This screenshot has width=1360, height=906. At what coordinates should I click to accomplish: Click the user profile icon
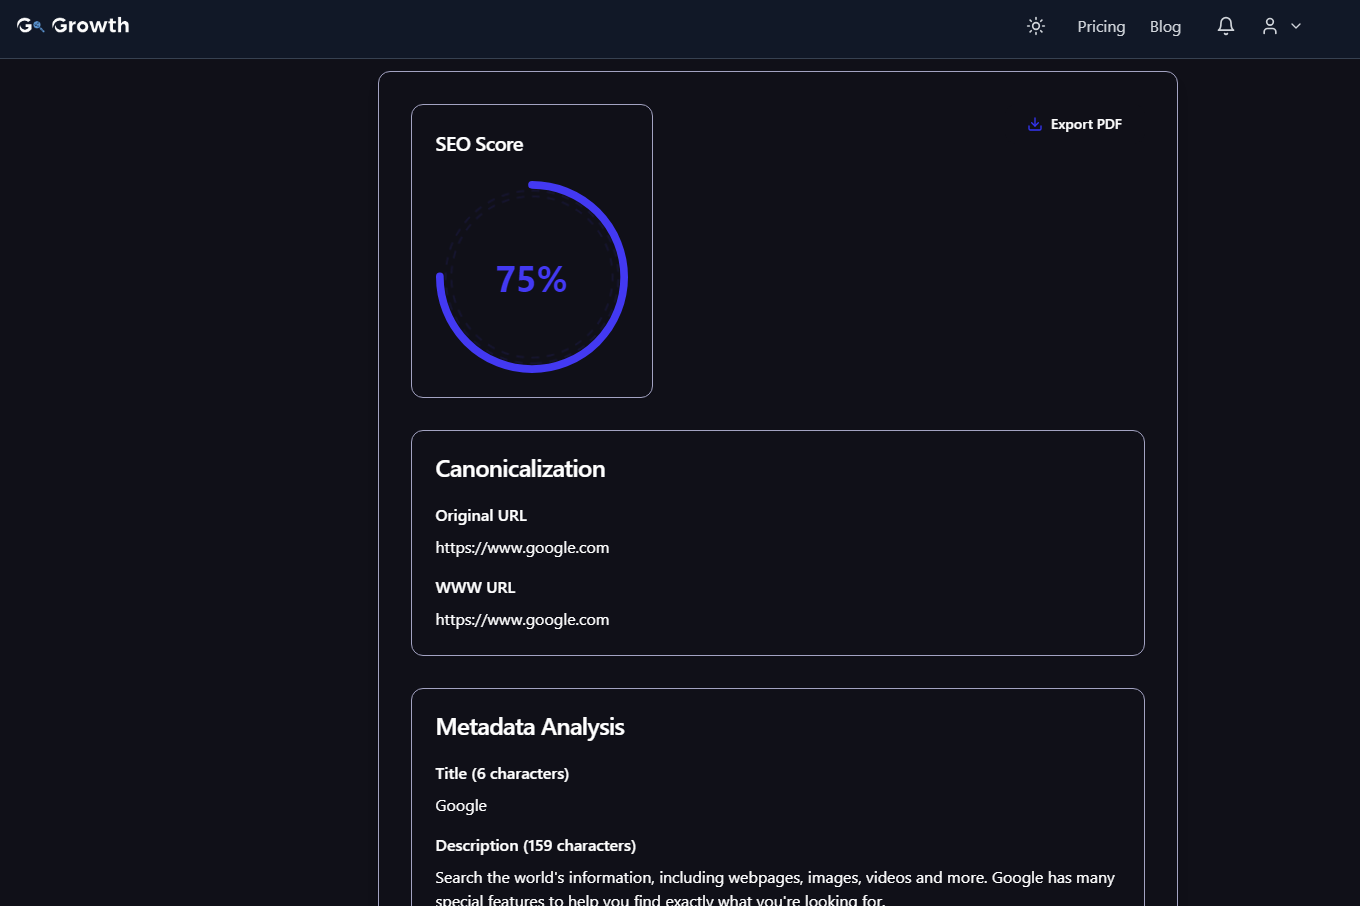1270,26
